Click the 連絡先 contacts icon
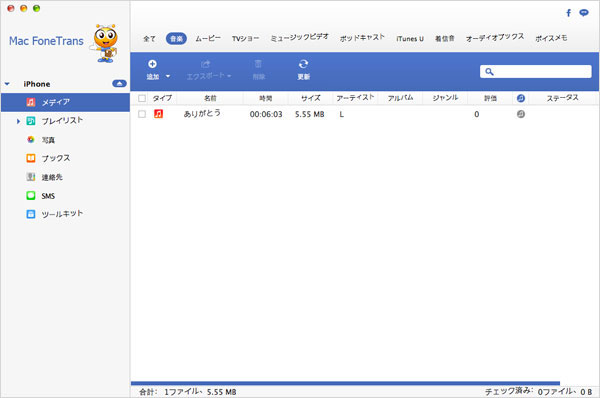 pyautogui.click(x=31, y=177)
